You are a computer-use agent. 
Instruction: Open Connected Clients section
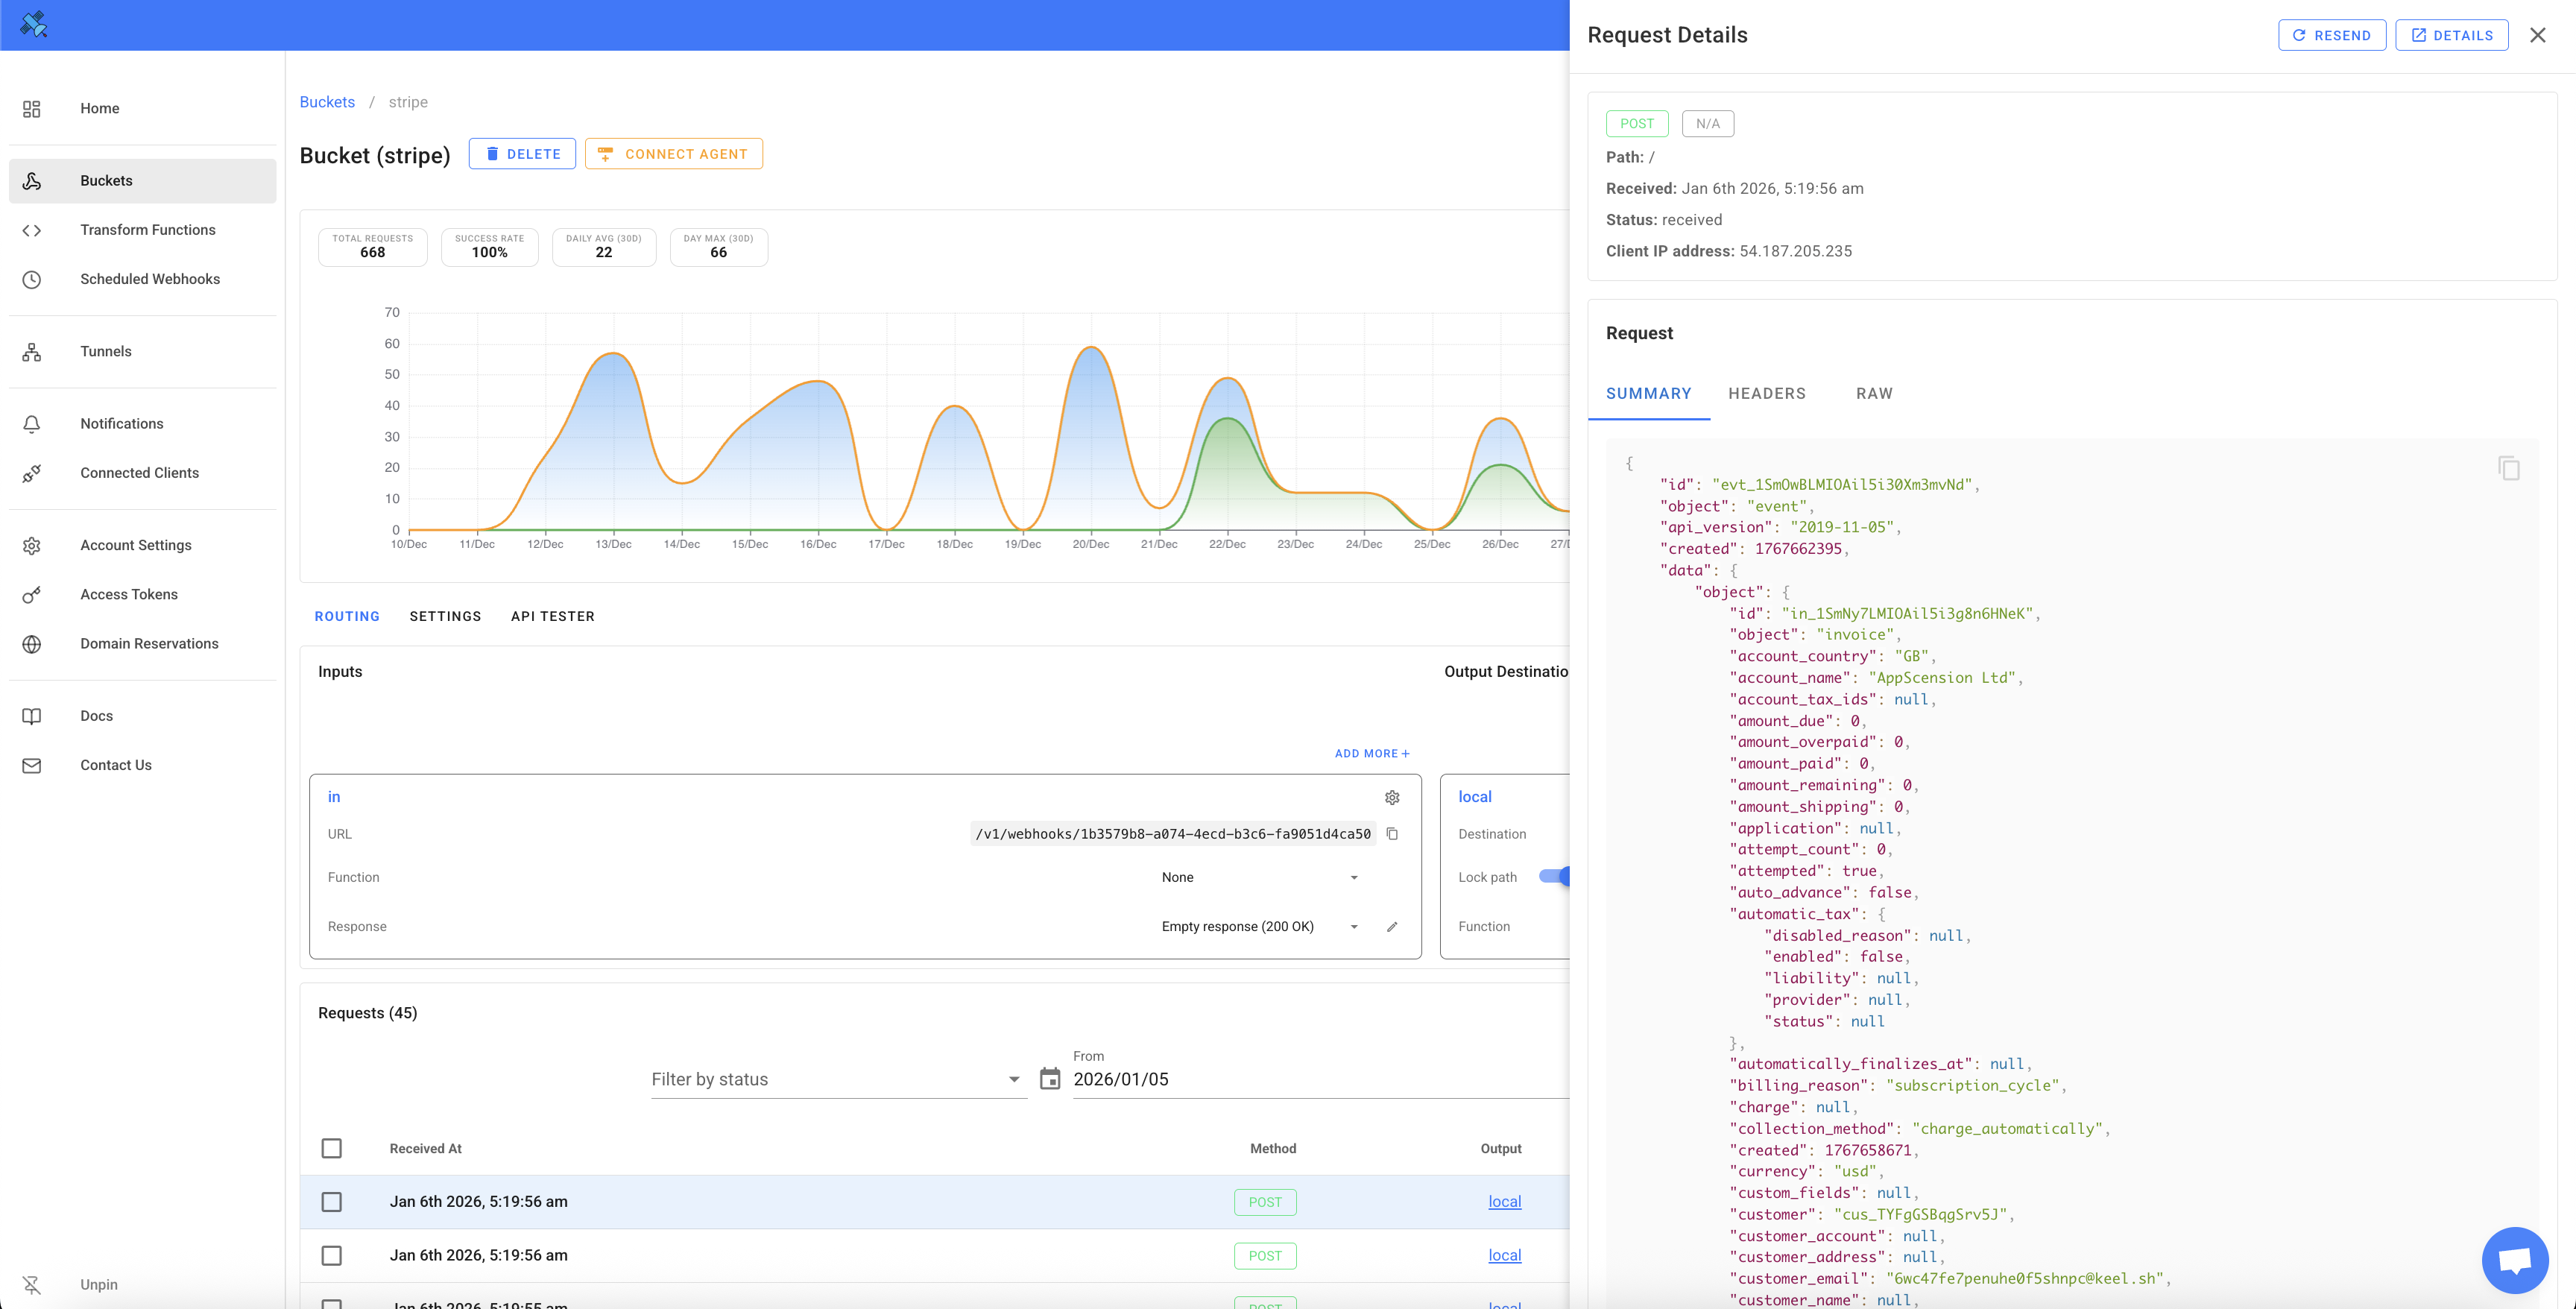[139, 472]
